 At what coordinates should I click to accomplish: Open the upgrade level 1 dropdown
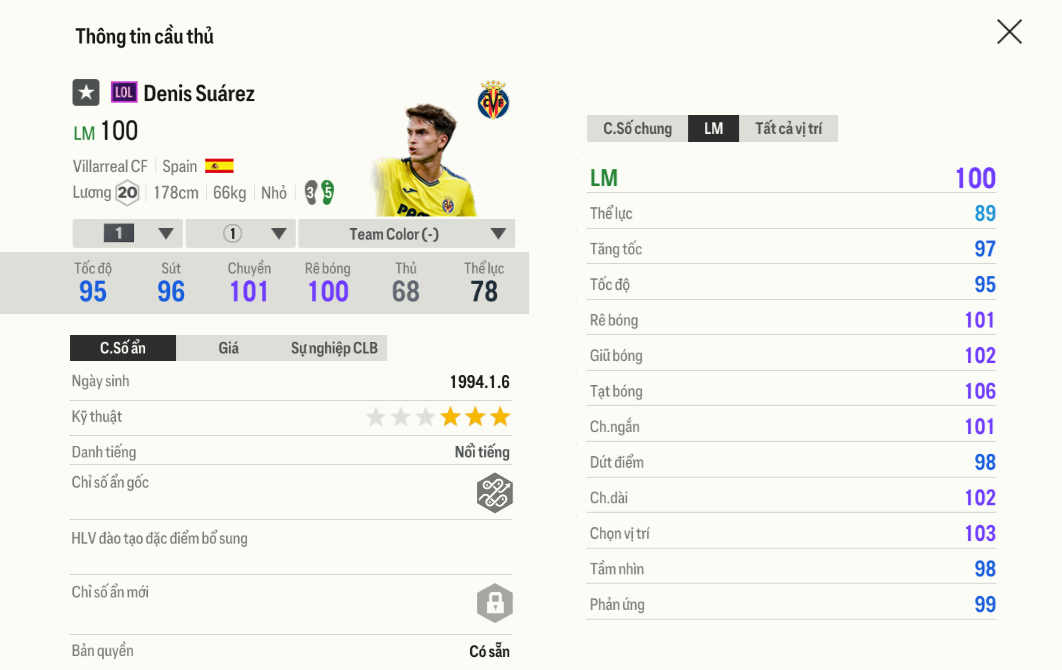[128, 234]
